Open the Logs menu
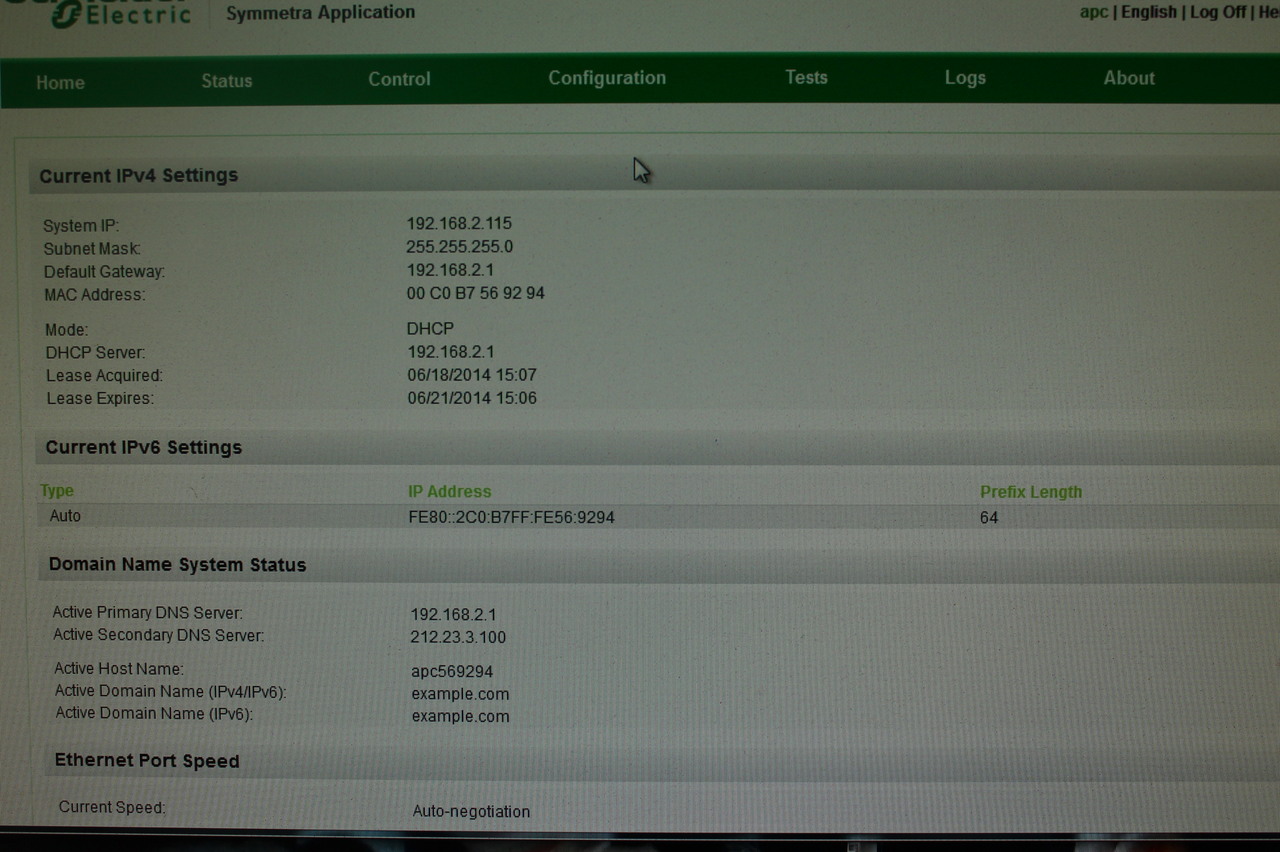This screenshot has width=1280, height=852. point(965,78)
